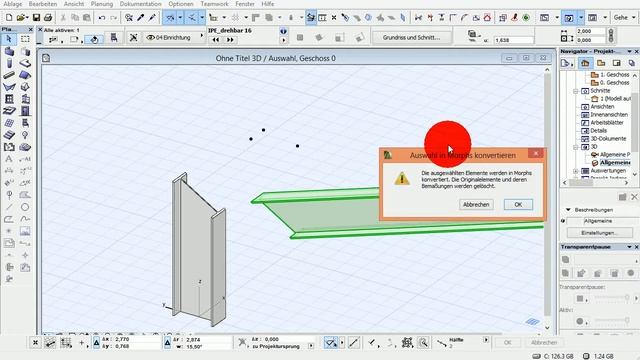Select the Beam tool in toolbox

click(9, 75)
